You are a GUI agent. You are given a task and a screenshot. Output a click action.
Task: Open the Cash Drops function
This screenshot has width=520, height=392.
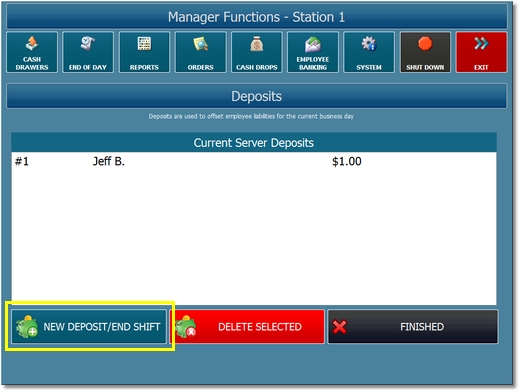(257, 52)
